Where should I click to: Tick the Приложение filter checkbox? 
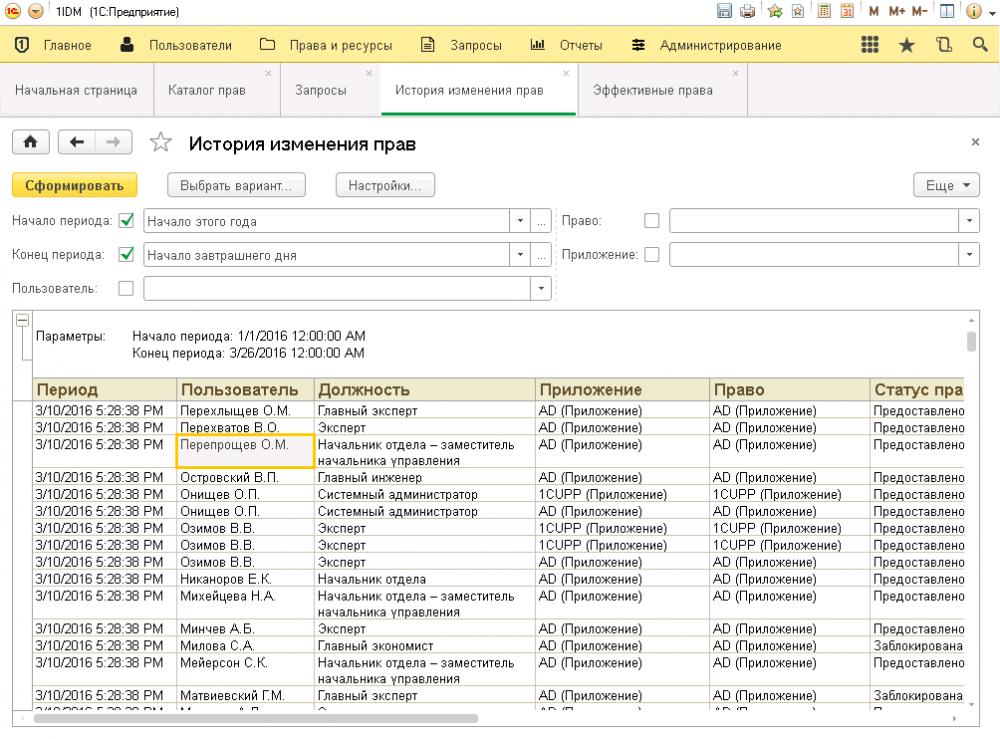(652, 255)
